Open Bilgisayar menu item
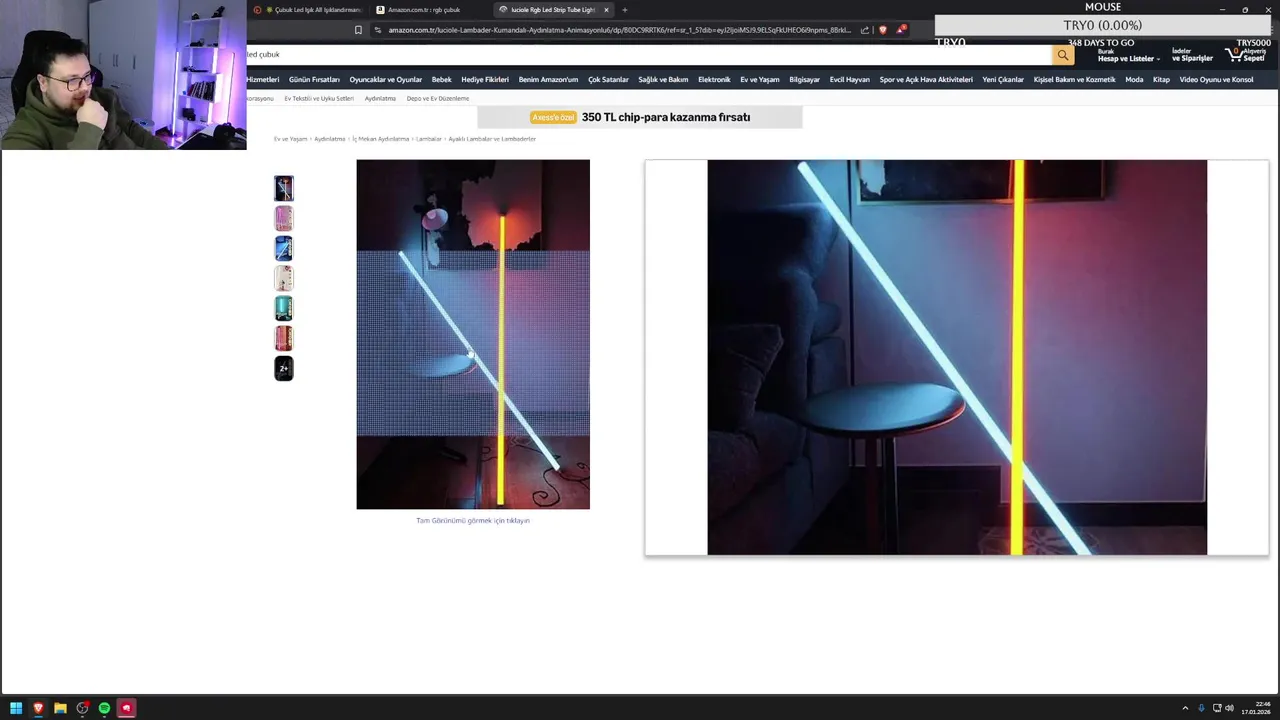 pos(805,79)
